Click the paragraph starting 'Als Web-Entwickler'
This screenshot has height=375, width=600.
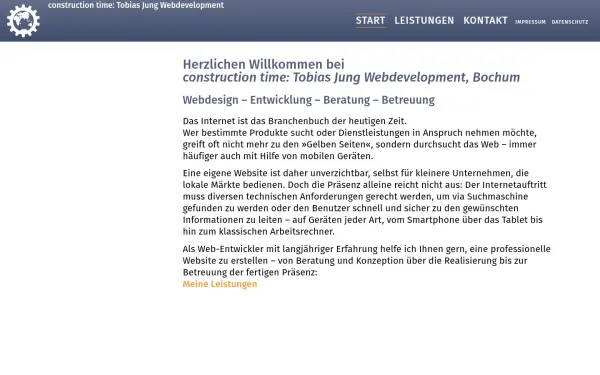[367, 261]
